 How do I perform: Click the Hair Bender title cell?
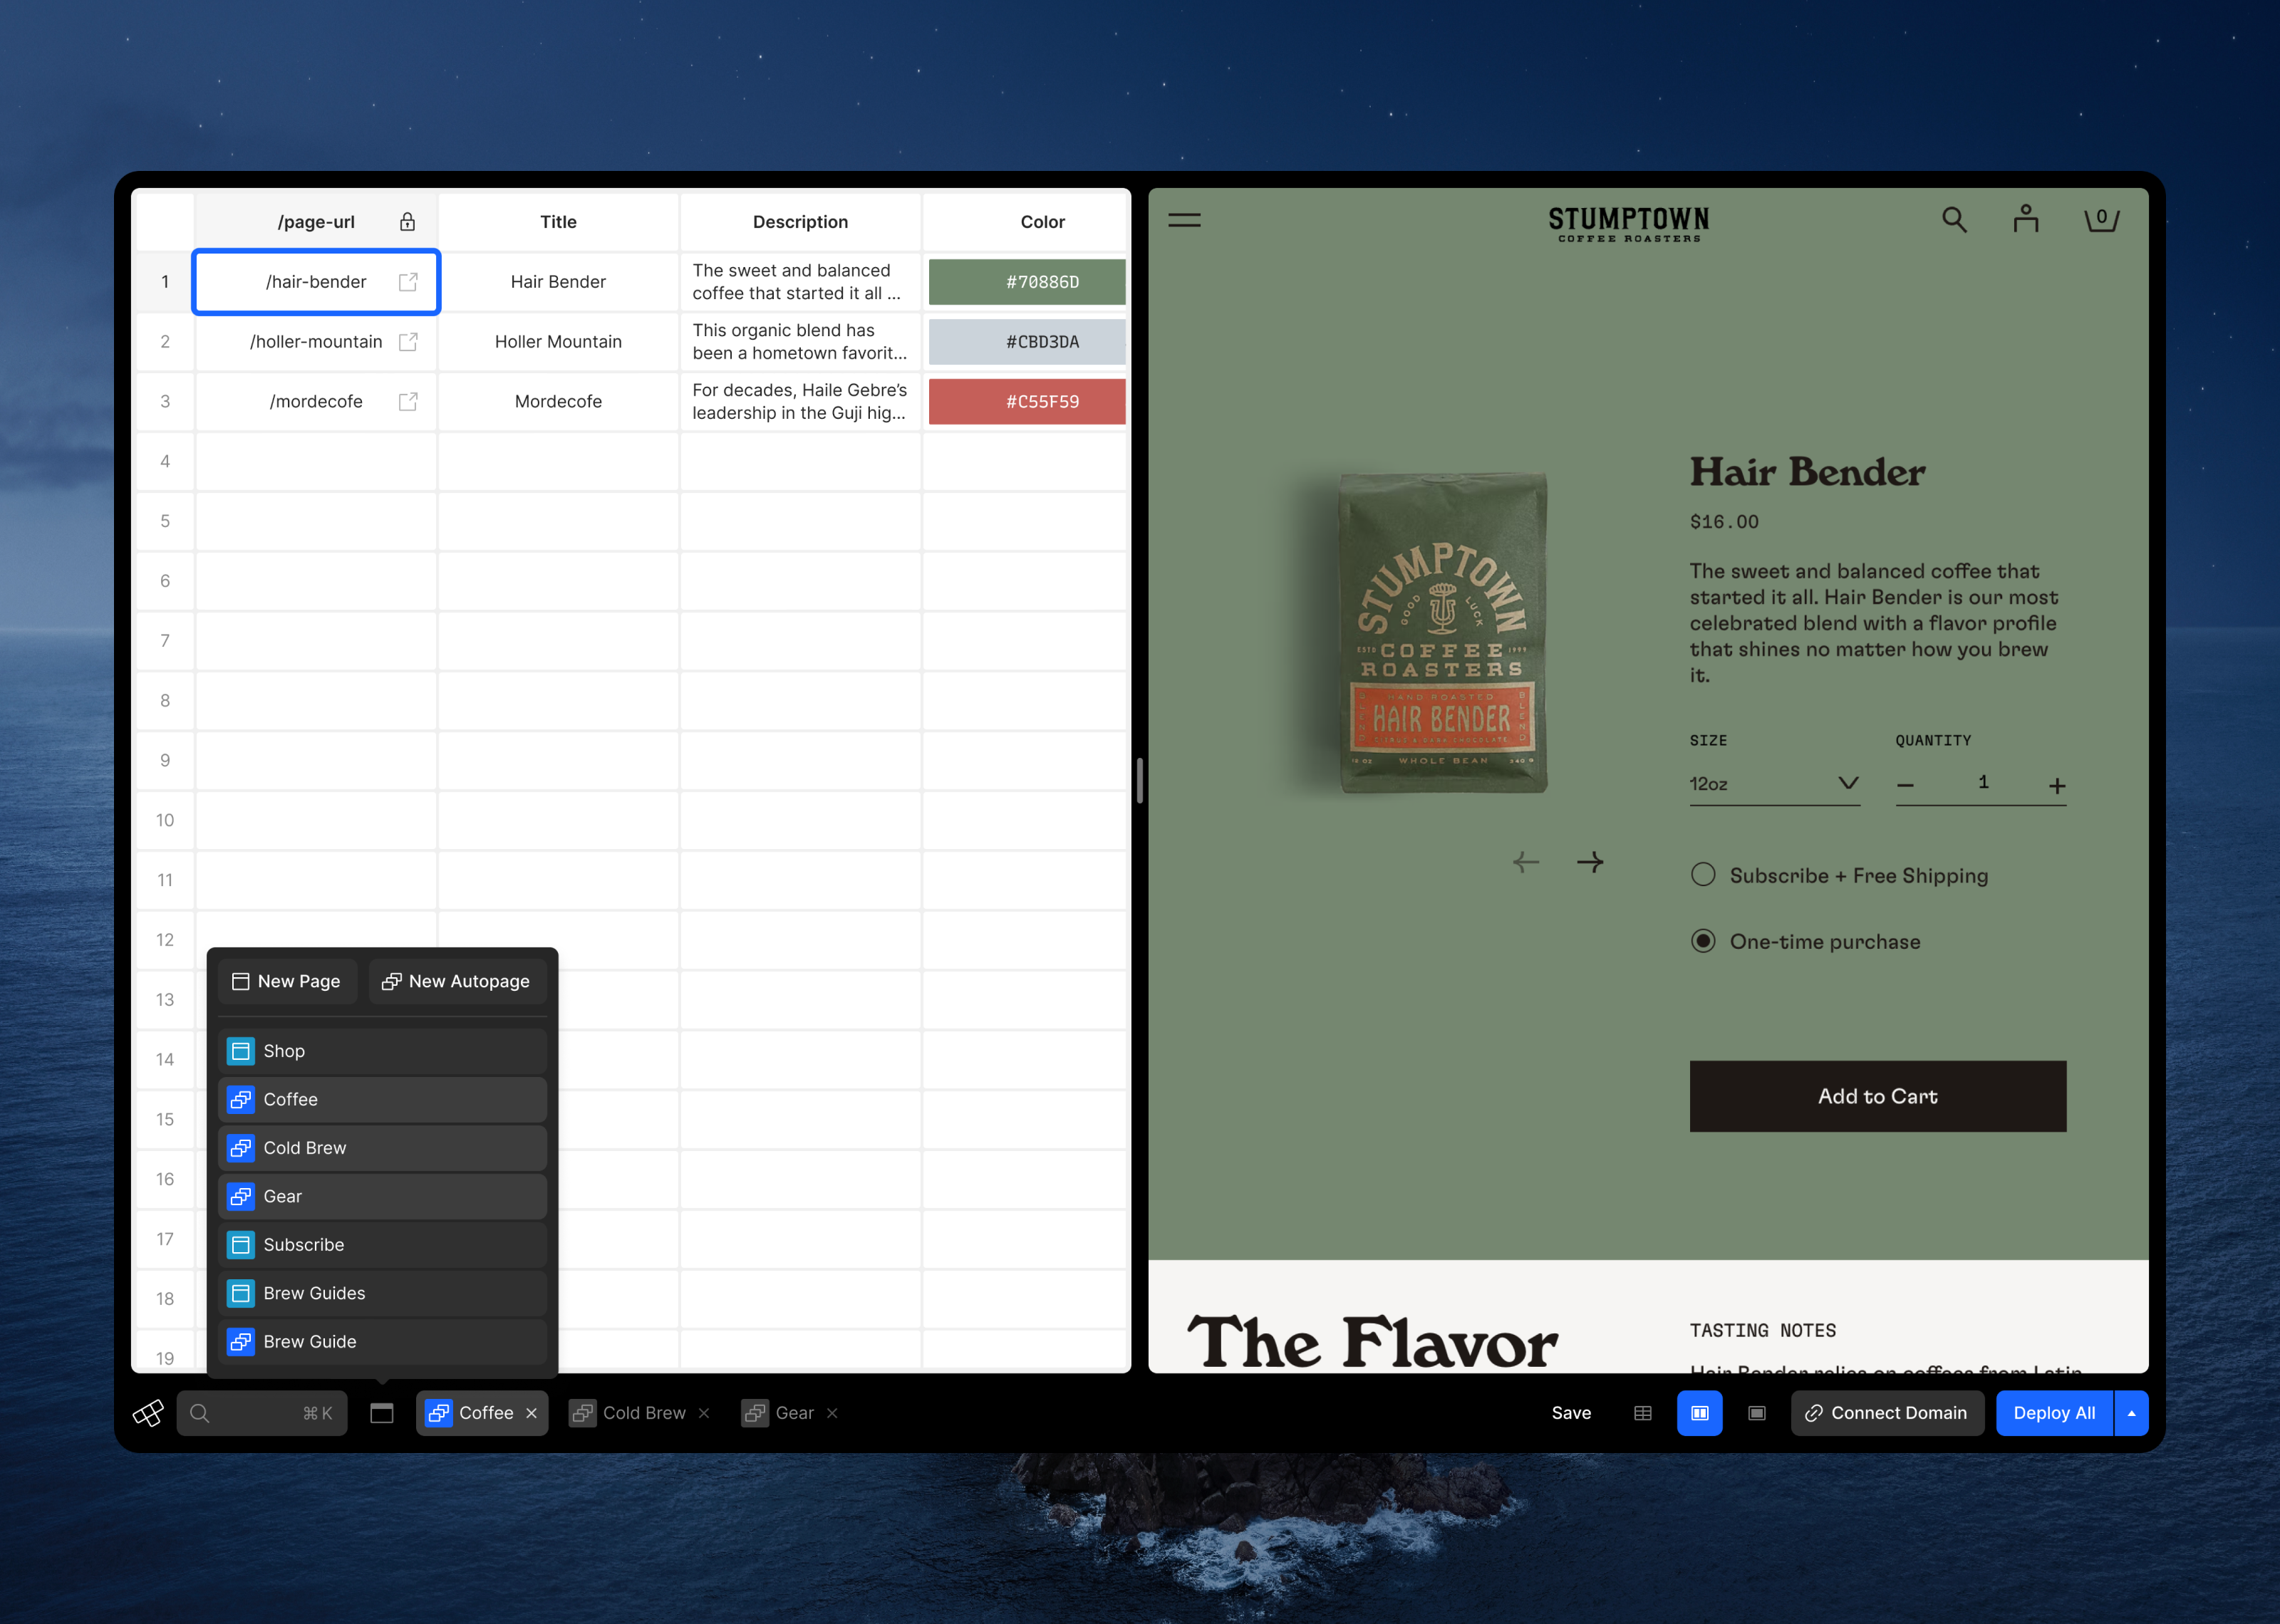coord(558,282)
